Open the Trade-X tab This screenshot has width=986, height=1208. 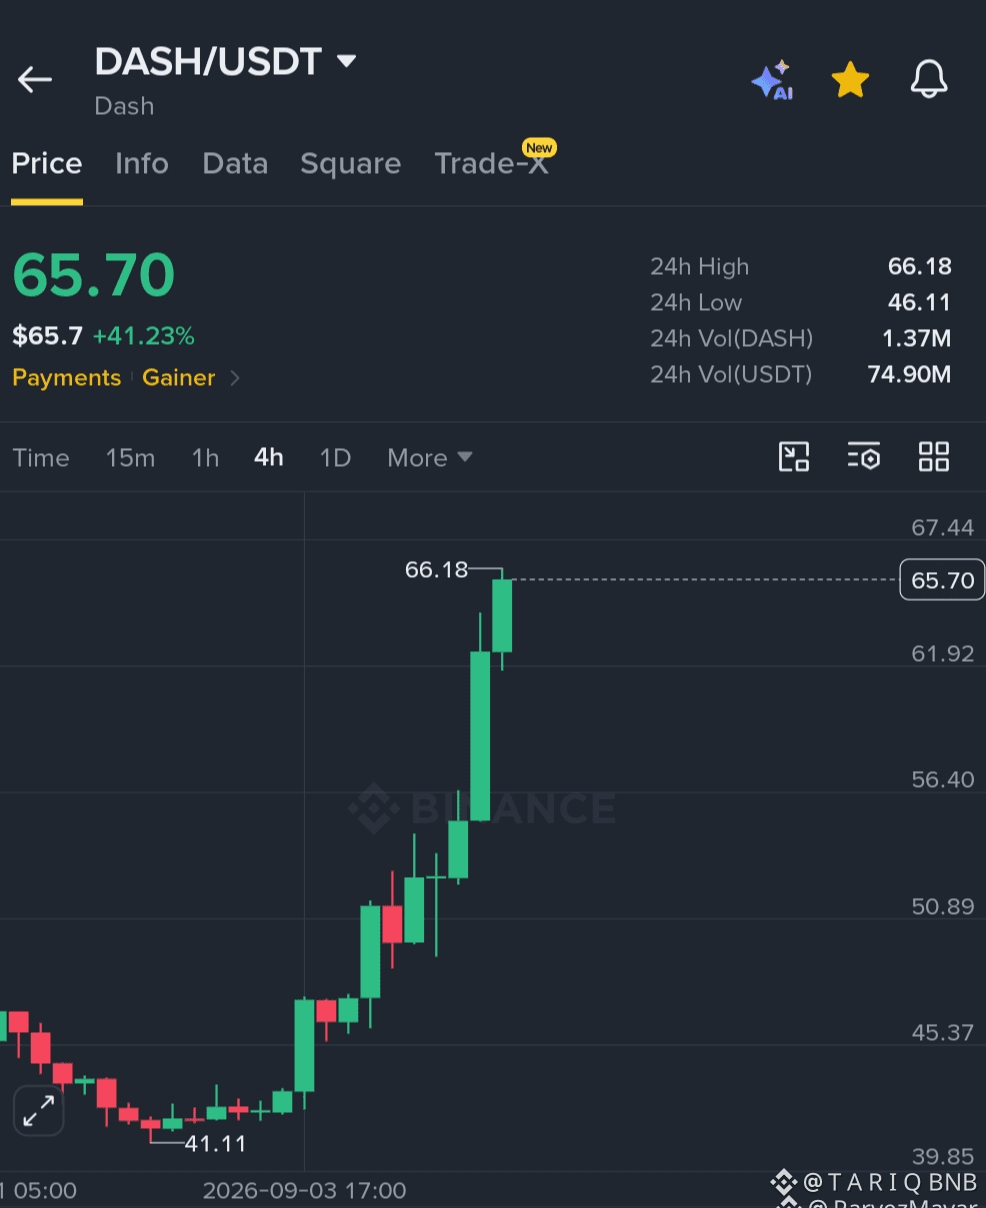tap(492, 163)
